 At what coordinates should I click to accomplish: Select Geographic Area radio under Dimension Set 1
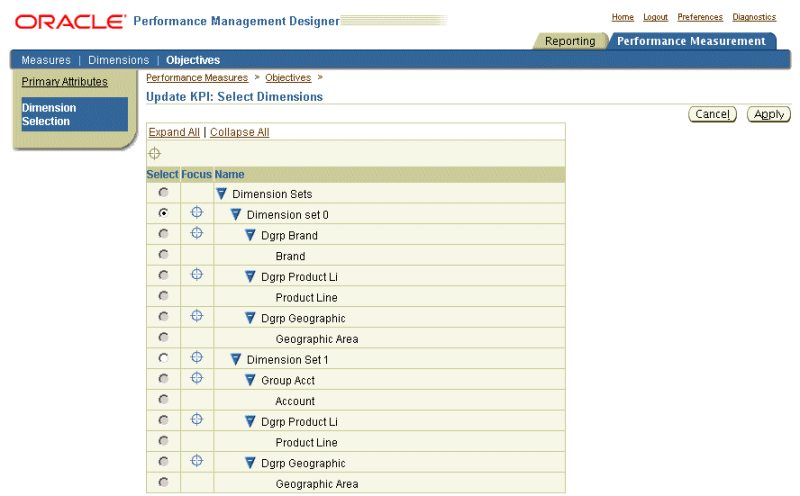[163, 482]
